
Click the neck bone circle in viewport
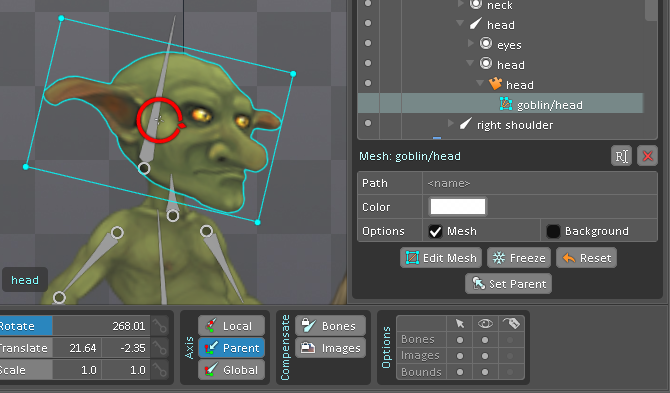coord(173,216)
